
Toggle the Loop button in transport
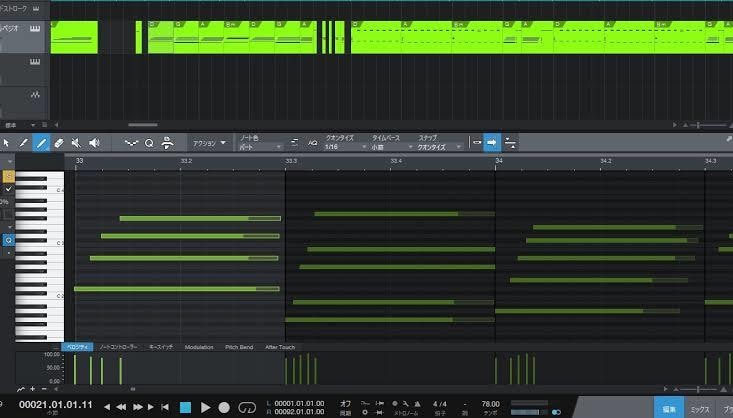[247, 408]
